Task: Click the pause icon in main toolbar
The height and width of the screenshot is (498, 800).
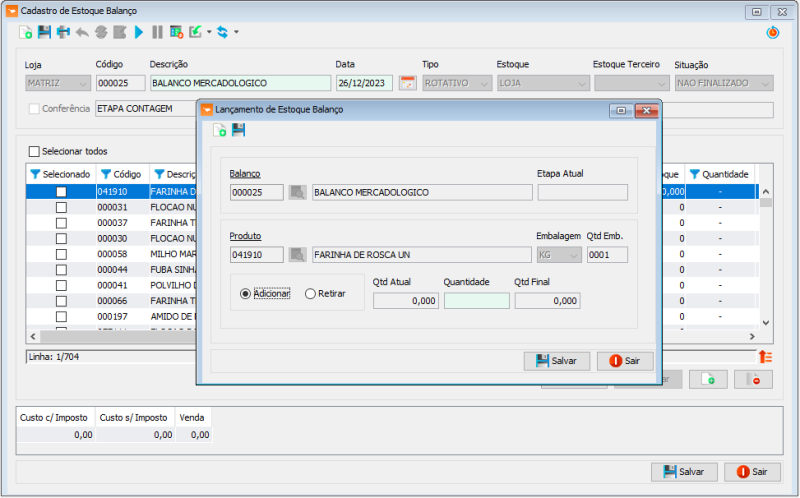Action: coord(158,32)
